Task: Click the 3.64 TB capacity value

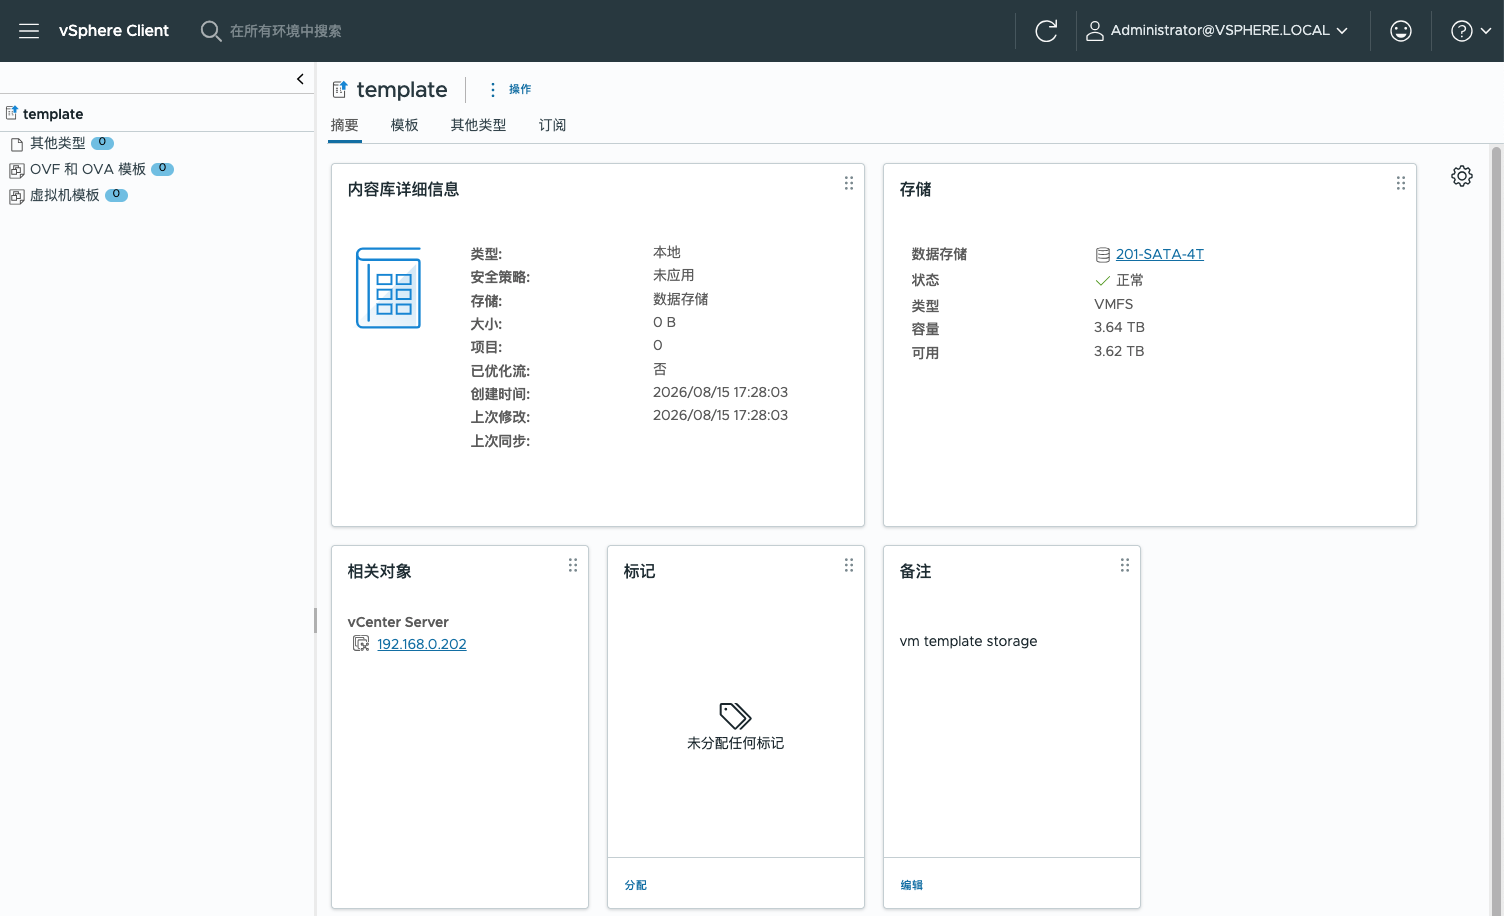Action: point(1119,327)
